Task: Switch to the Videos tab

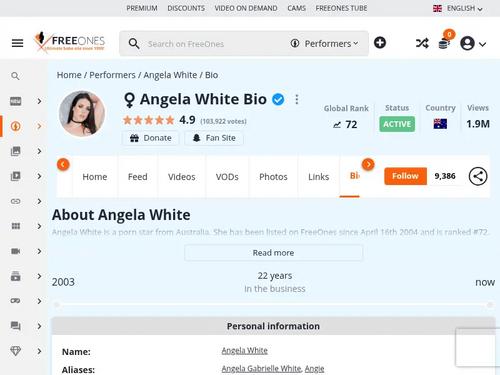Action: pos(182,177)
